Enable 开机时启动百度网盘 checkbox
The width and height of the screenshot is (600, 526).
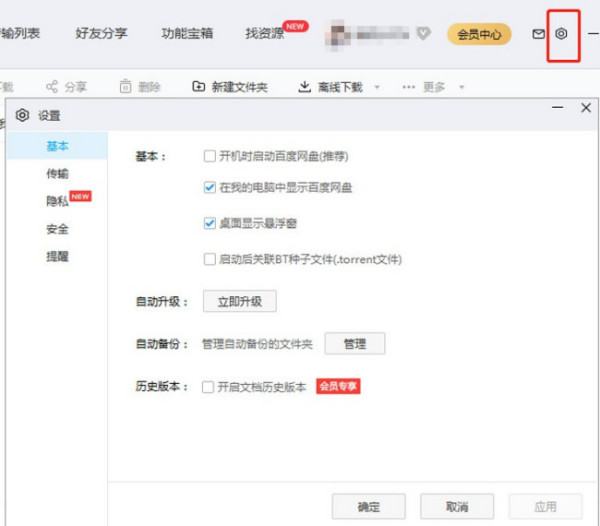(x=209, y=156)
